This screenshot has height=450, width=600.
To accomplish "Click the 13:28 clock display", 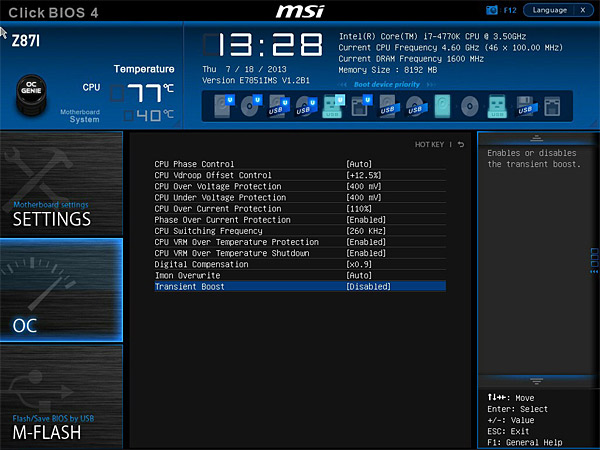I will point(263,44).
